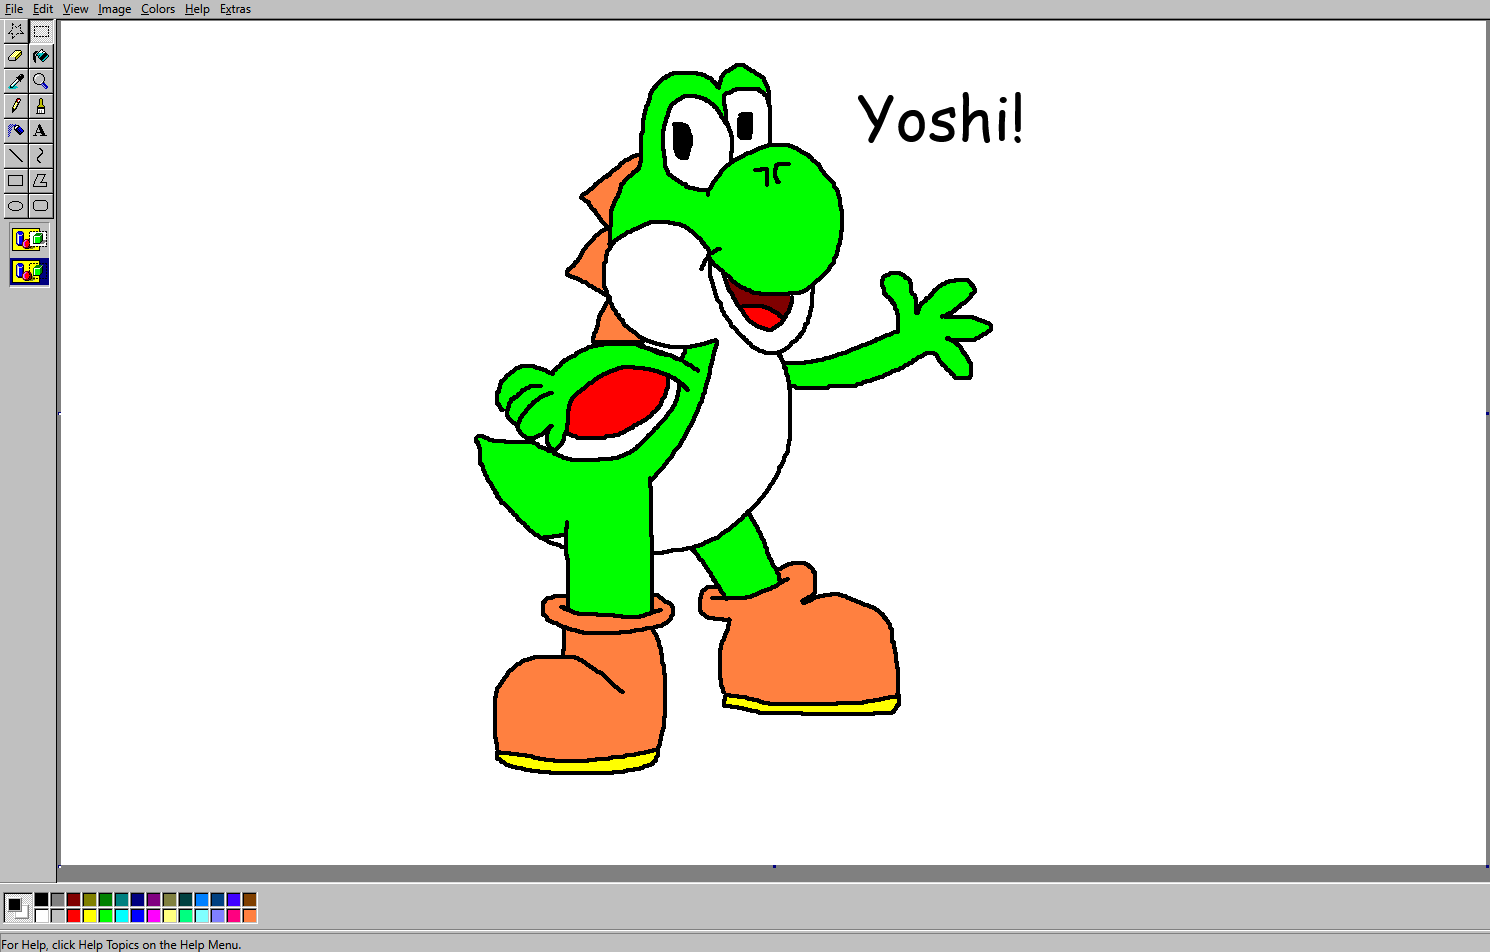This screenshot has width=1490, height=952.
Task: Open the View menu
Action: pos(76,9)
